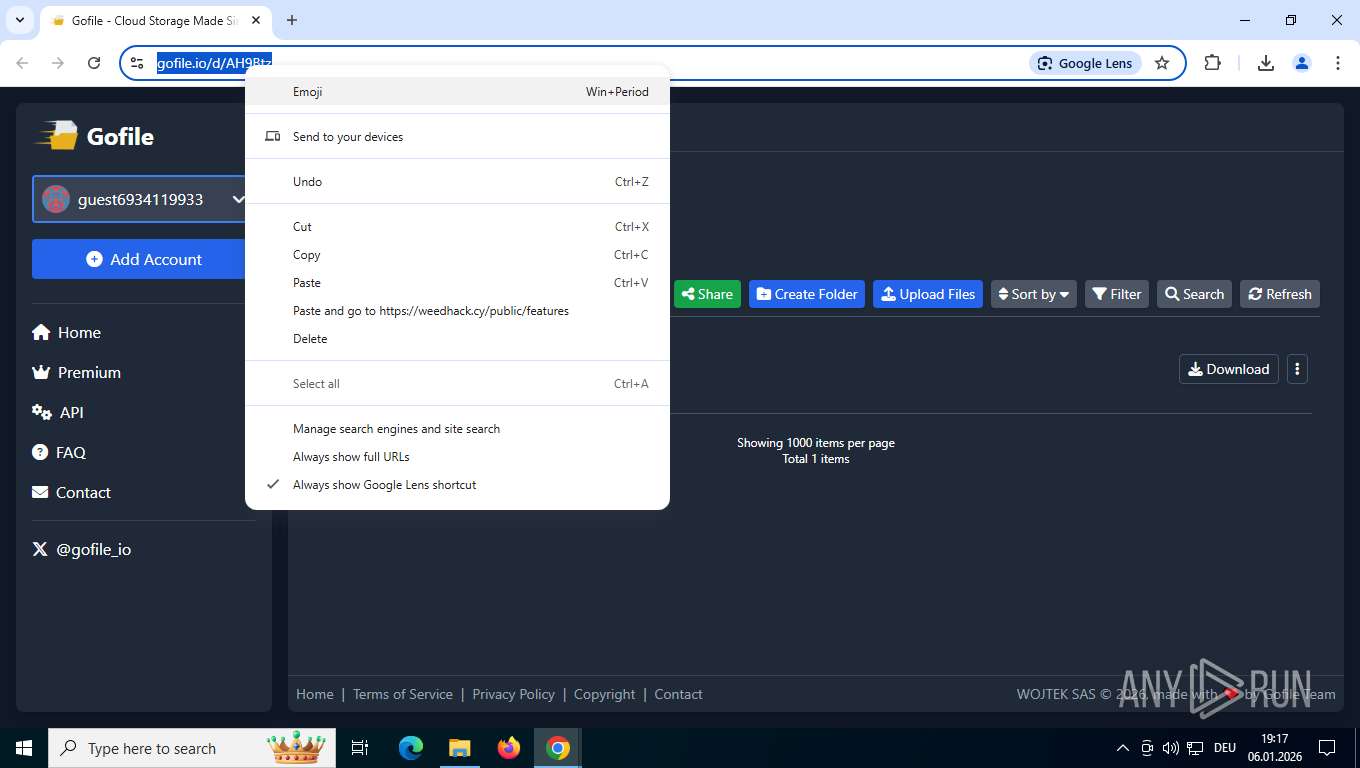The image size is (1360, 768).
Task: Click the Upload Files button
Action: pyautogui.click(x=928, y=294)
